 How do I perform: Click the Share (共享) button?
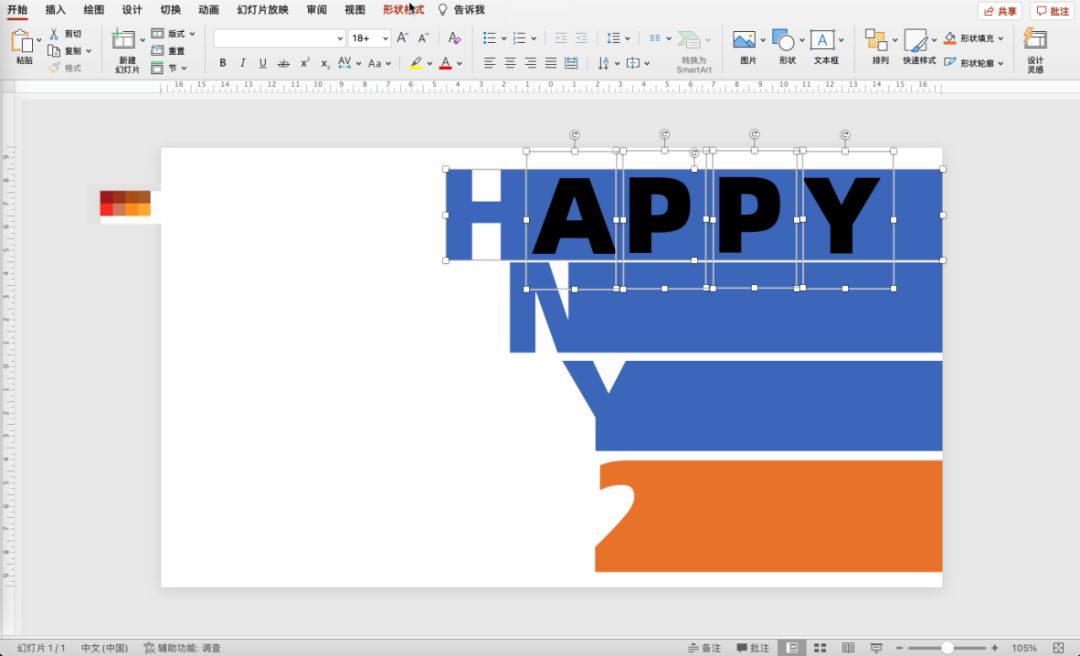click(1000, 11)
